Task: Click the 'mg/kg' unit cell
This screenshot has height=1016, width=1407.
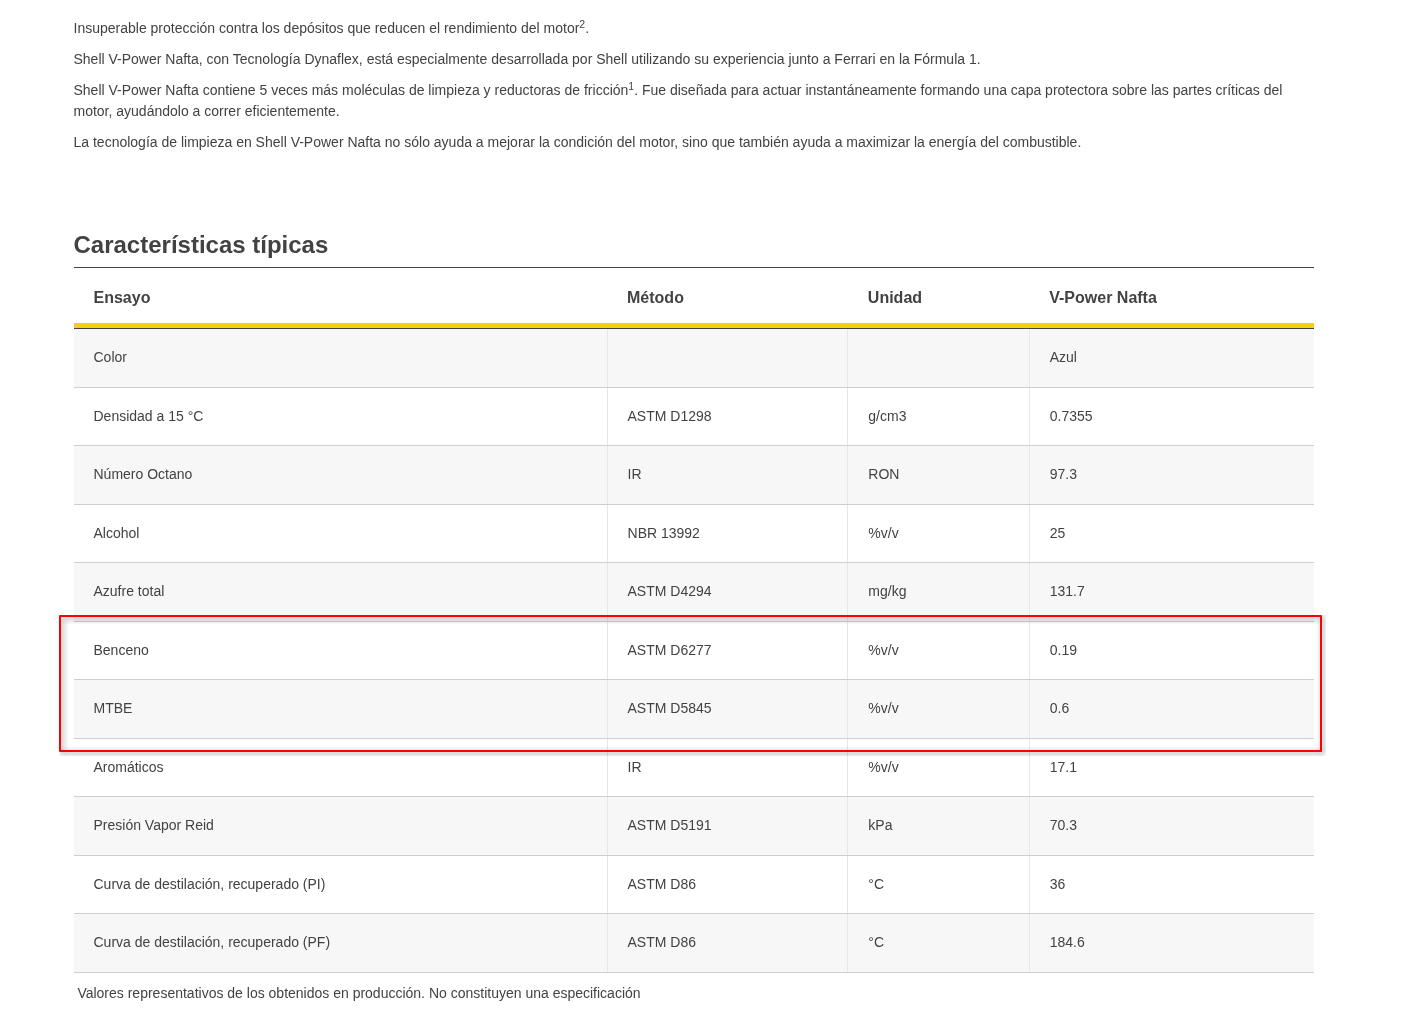Action: [887, 591]
